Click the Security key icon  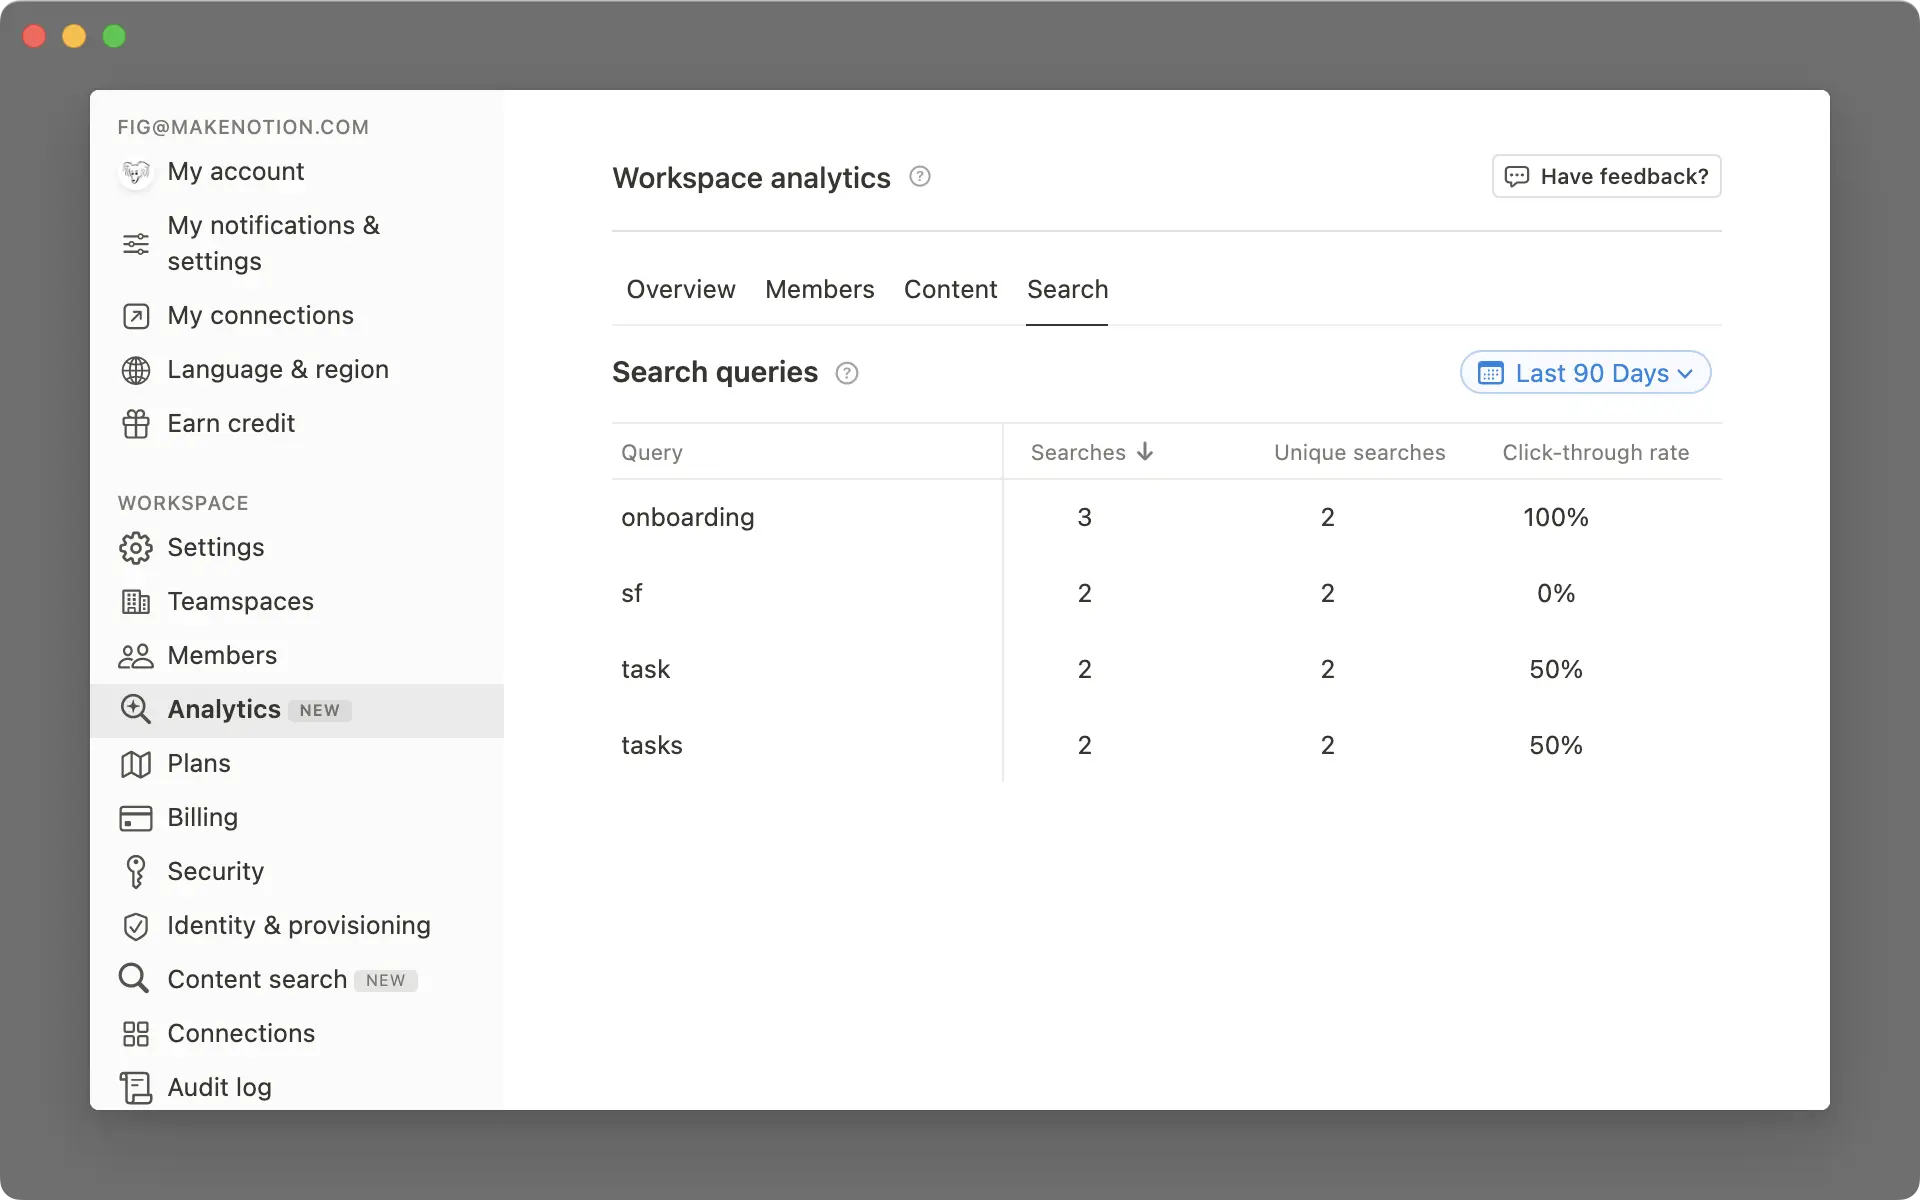click(x=135, y=871)
